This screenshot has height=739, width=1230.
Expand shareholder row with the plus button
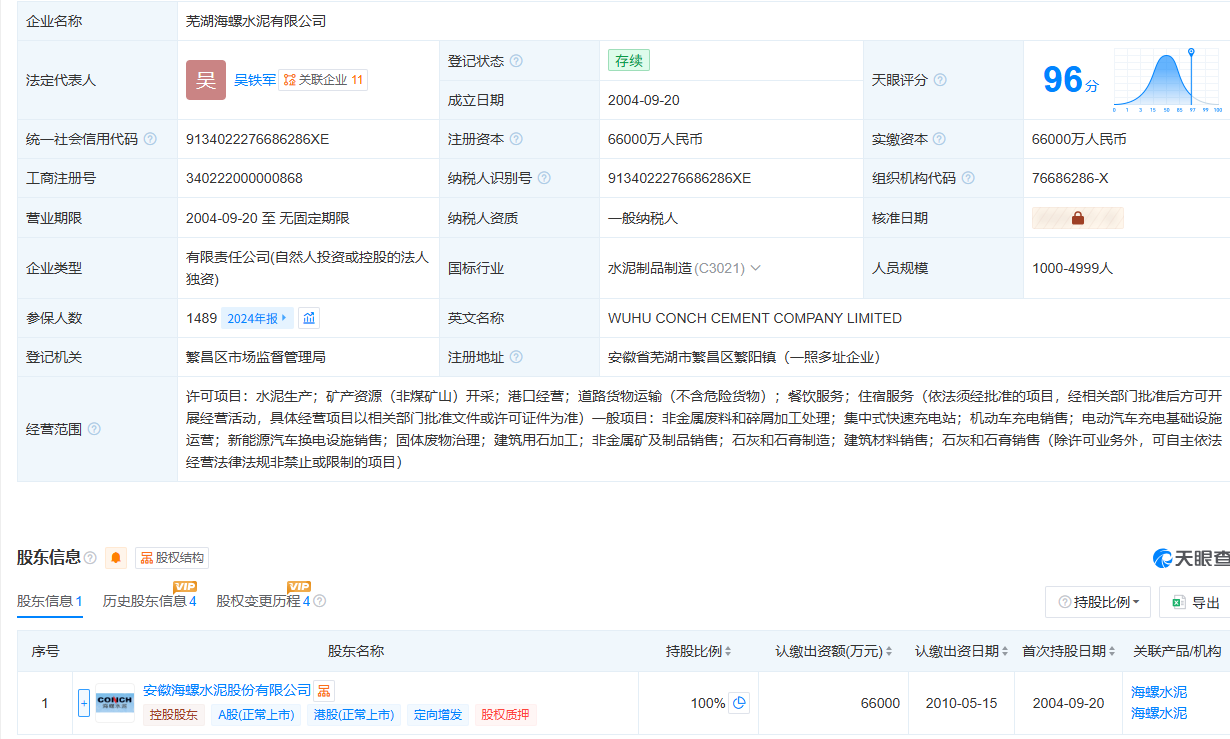coord(84,703)
